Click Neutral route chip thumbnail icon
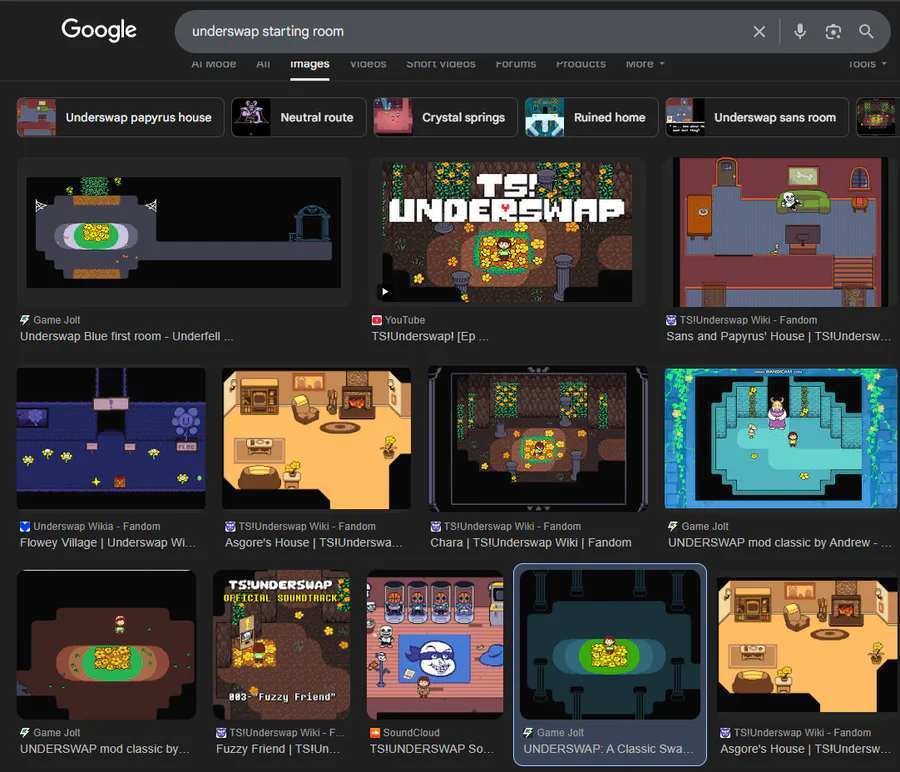 (x=251, y=117)
